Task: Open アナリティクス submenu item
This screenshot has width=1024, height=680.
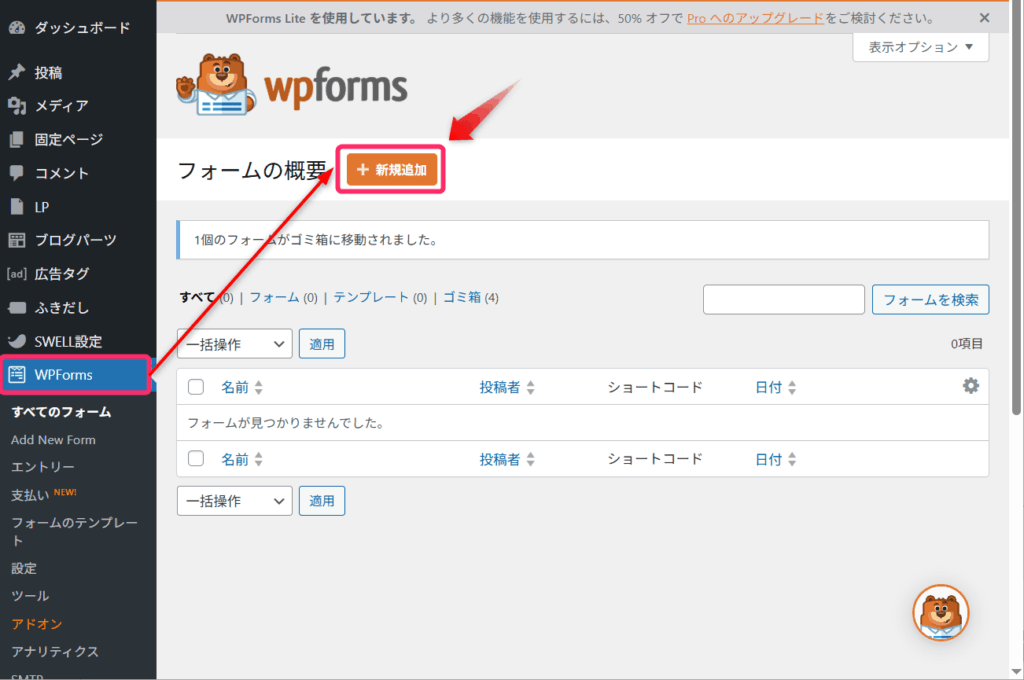Action: (x=55, y=651)
